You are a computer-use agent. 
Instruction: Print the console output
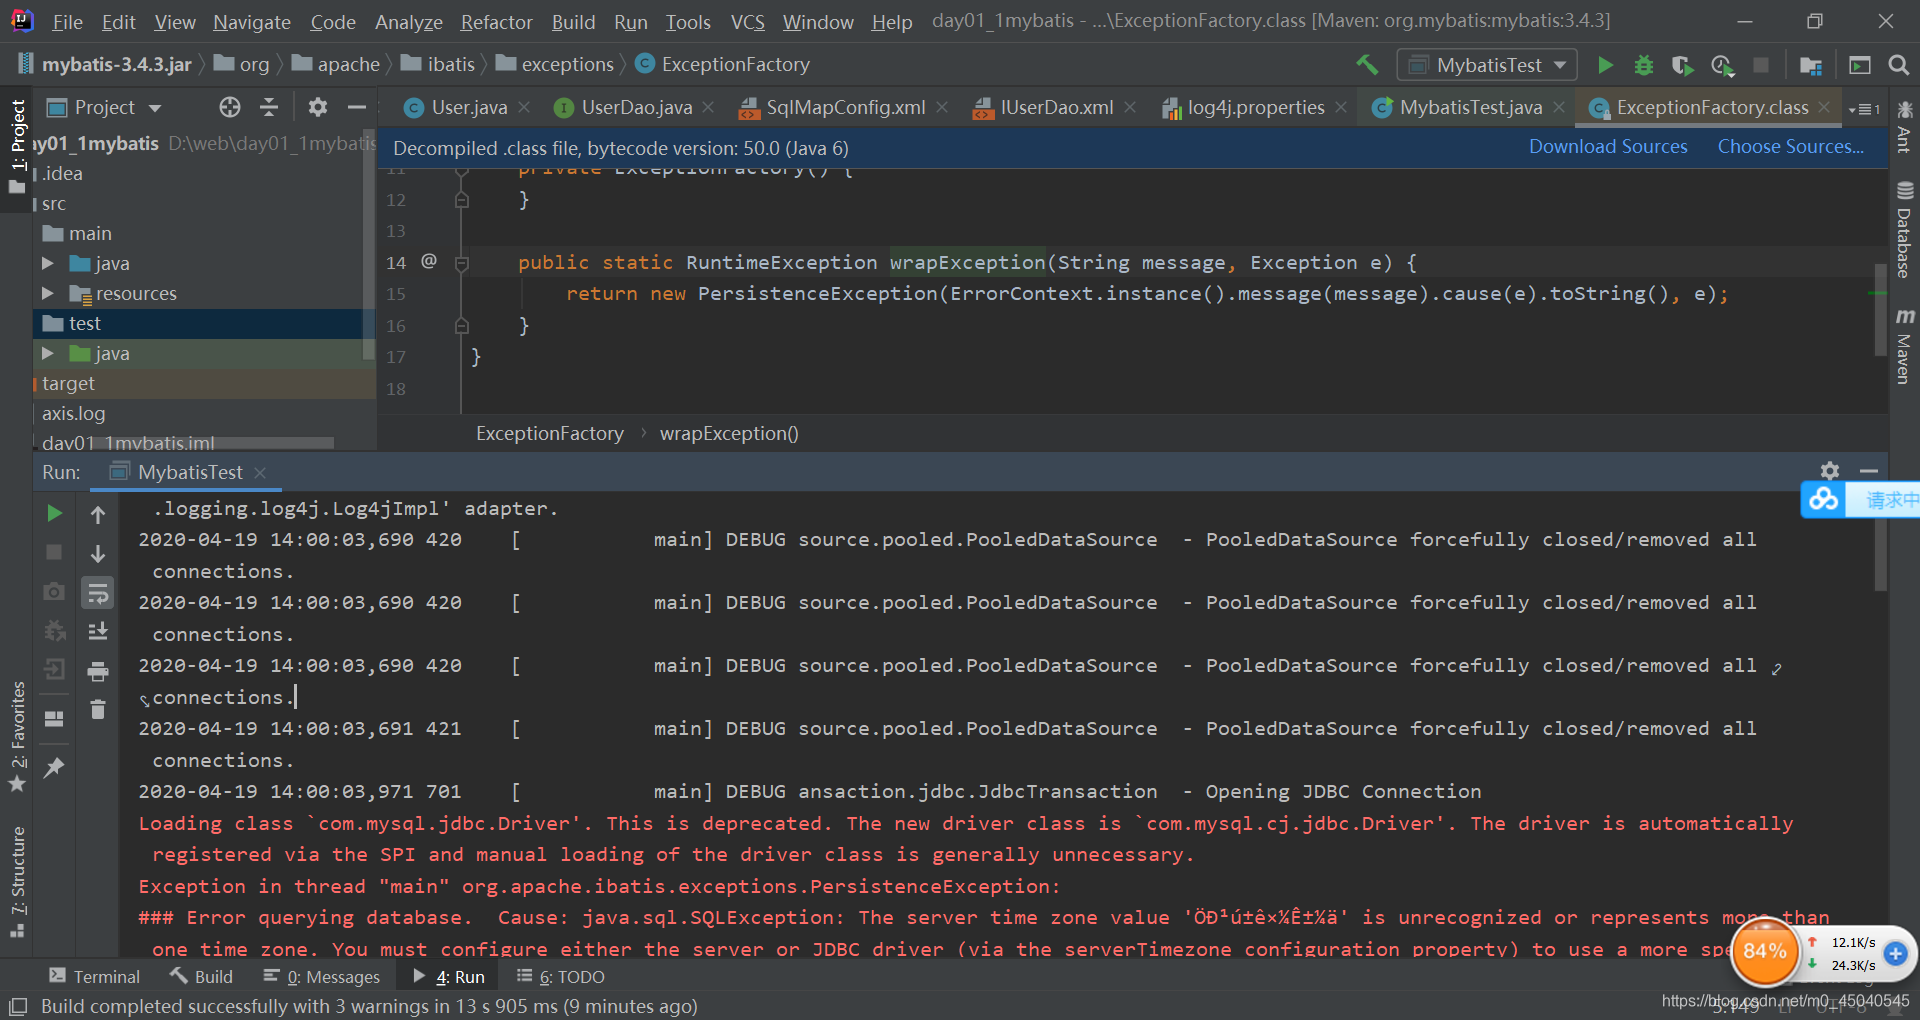tap(98, 671)
